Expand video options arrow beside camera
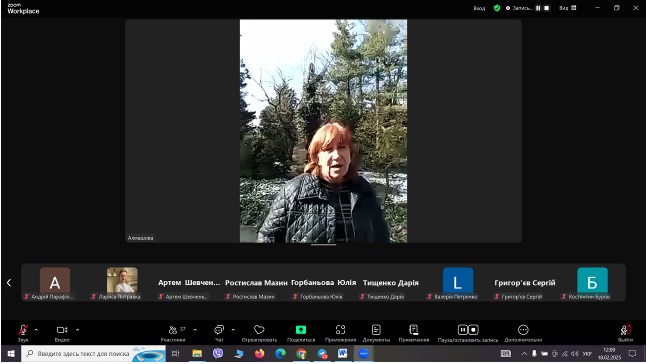The width and height of the screenshot is (646, 364). pyautogui.click(x=77, y=330)
